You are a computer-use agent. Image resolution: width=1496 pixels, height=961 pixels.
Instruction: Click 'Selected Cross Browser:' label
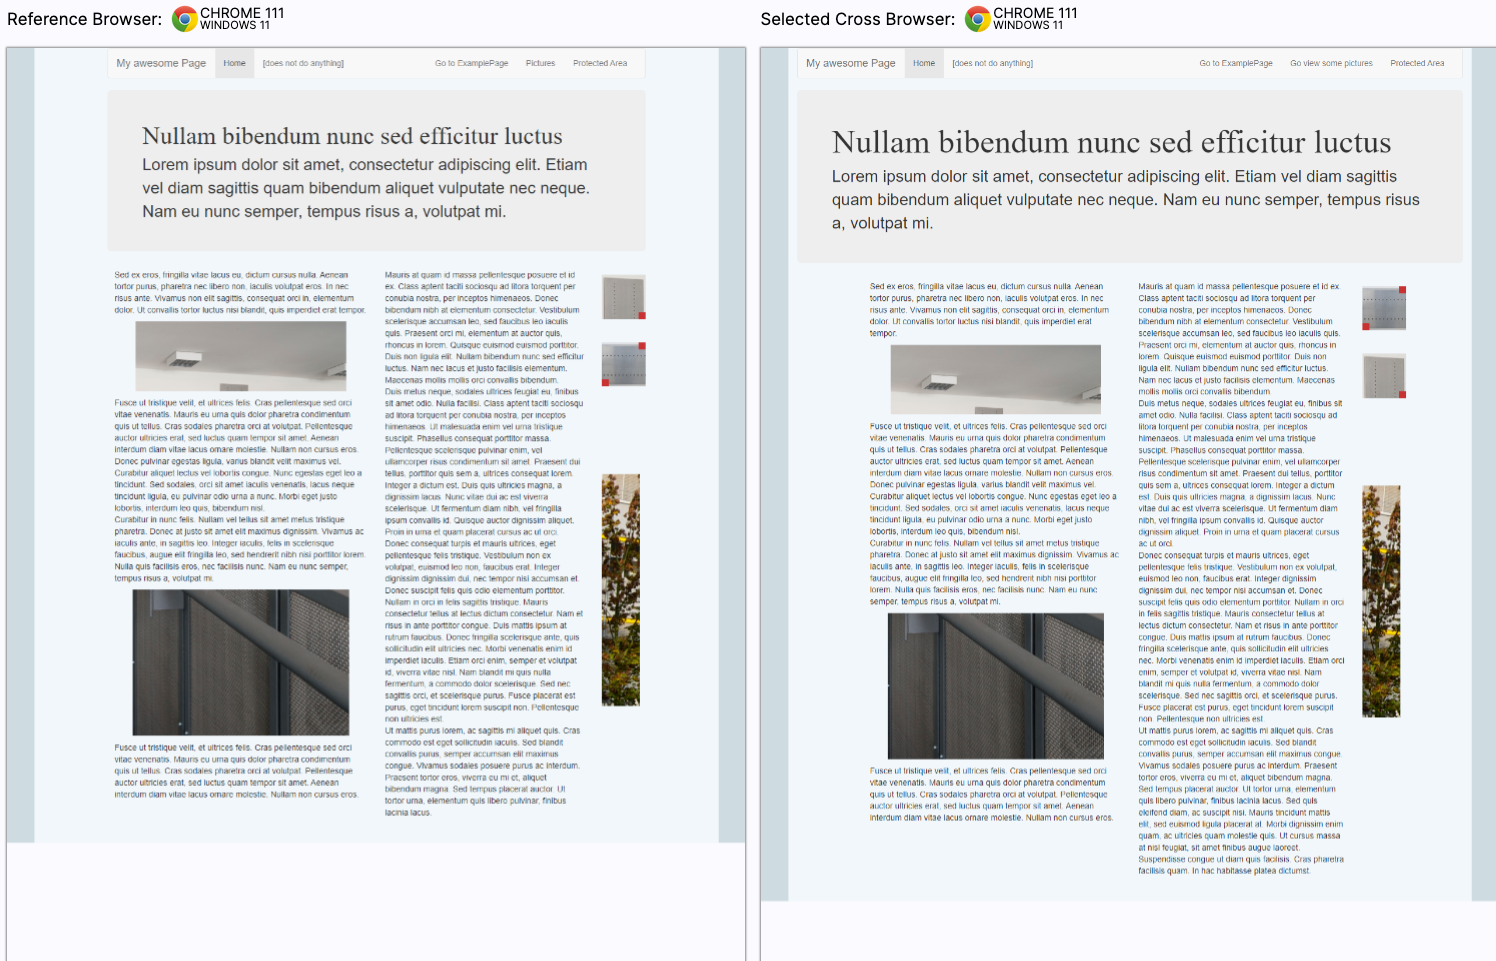click(x=858, y=19)
